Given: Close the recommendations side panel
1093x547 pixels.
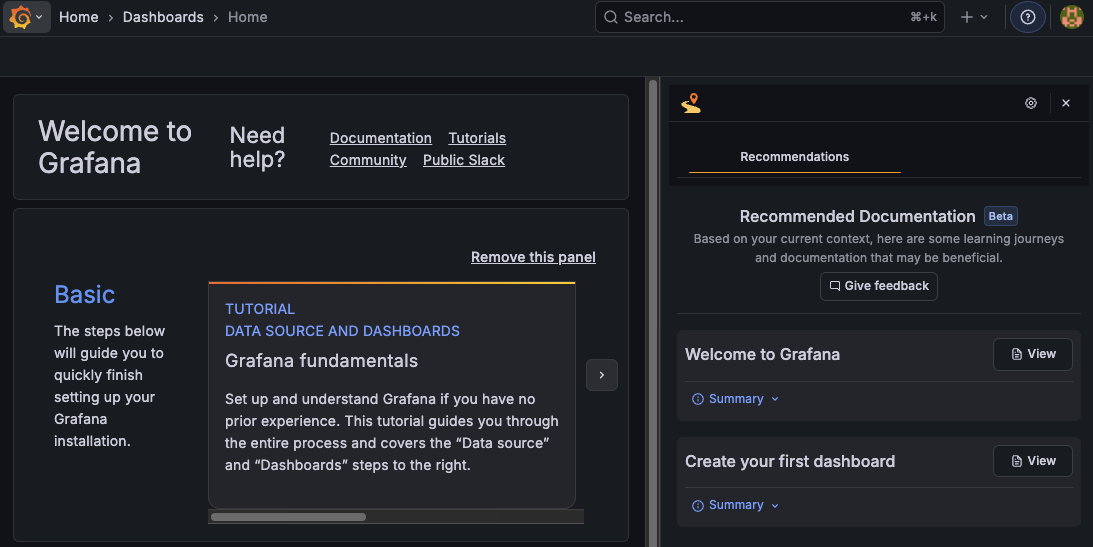Looking at the screenshot, I should tap(1066, 103).
